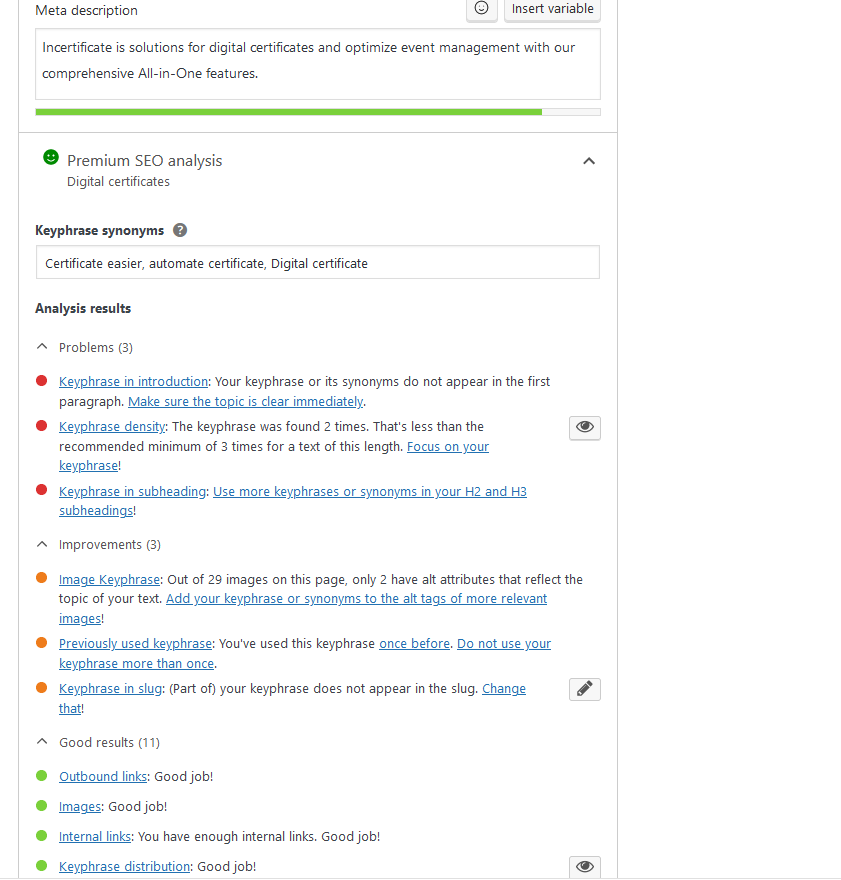Click the Keyphrase synonyms help question-mark icon
This screenshot has width=841, height=880.
(180, 230)
